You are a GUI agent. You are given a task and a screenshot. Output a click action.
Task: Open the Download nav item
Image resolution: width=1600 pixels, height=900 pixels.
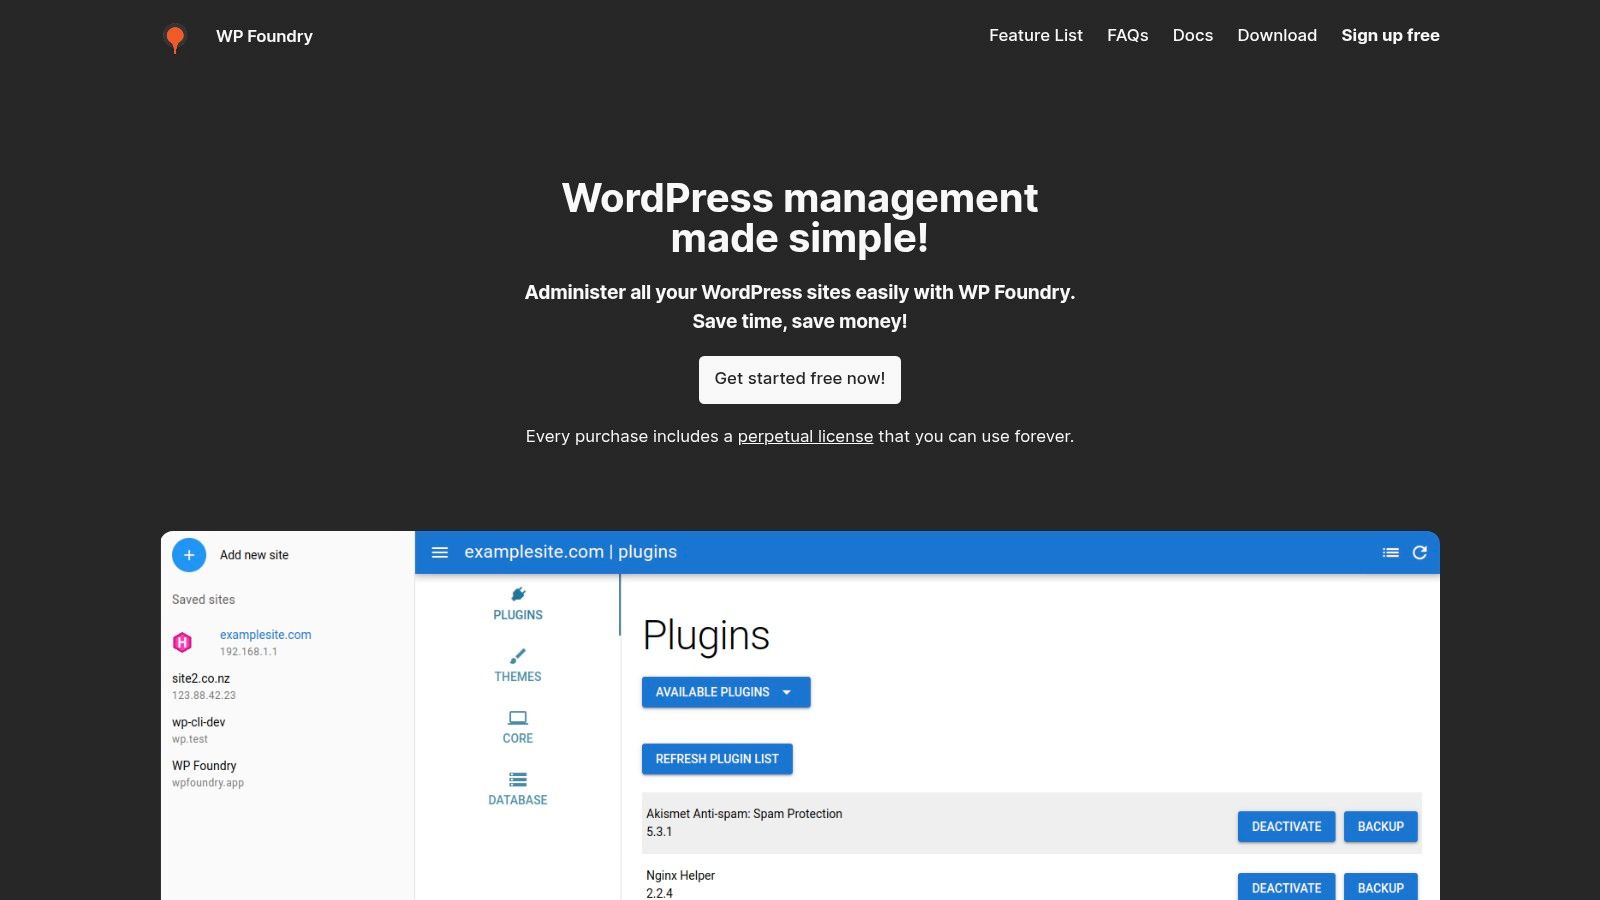(1277, 36)
